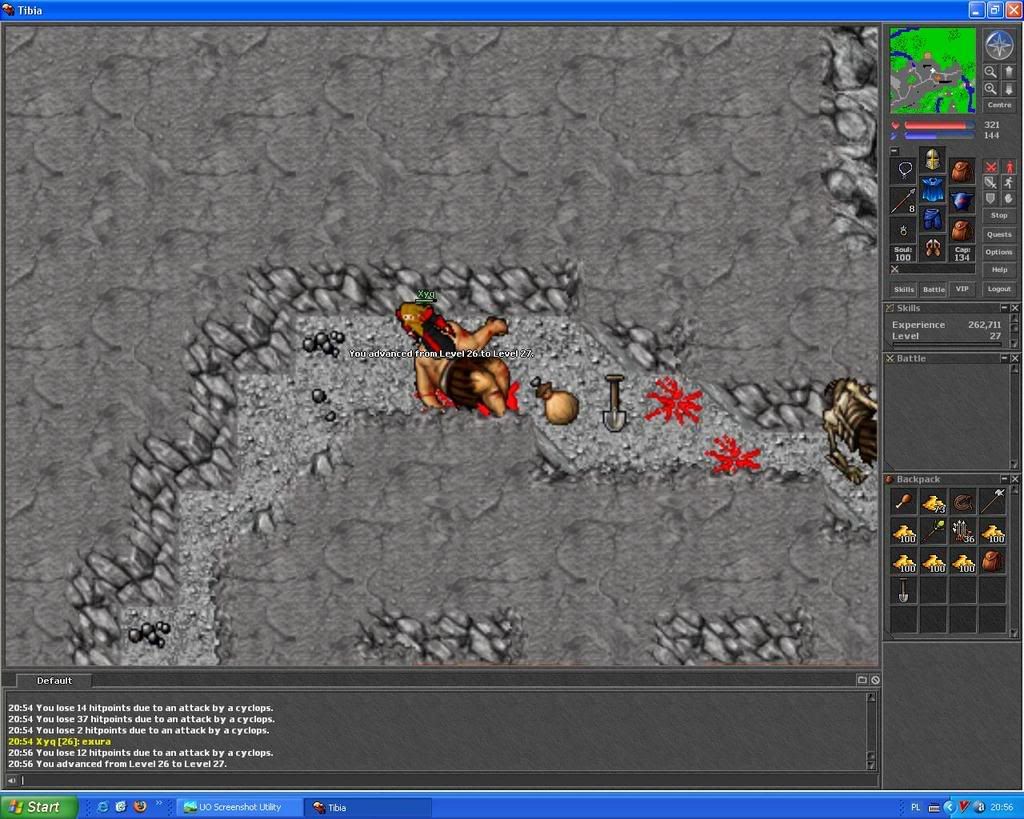Click the Logout button
This screenshot has width=1024, height=819.
[999, 289]
